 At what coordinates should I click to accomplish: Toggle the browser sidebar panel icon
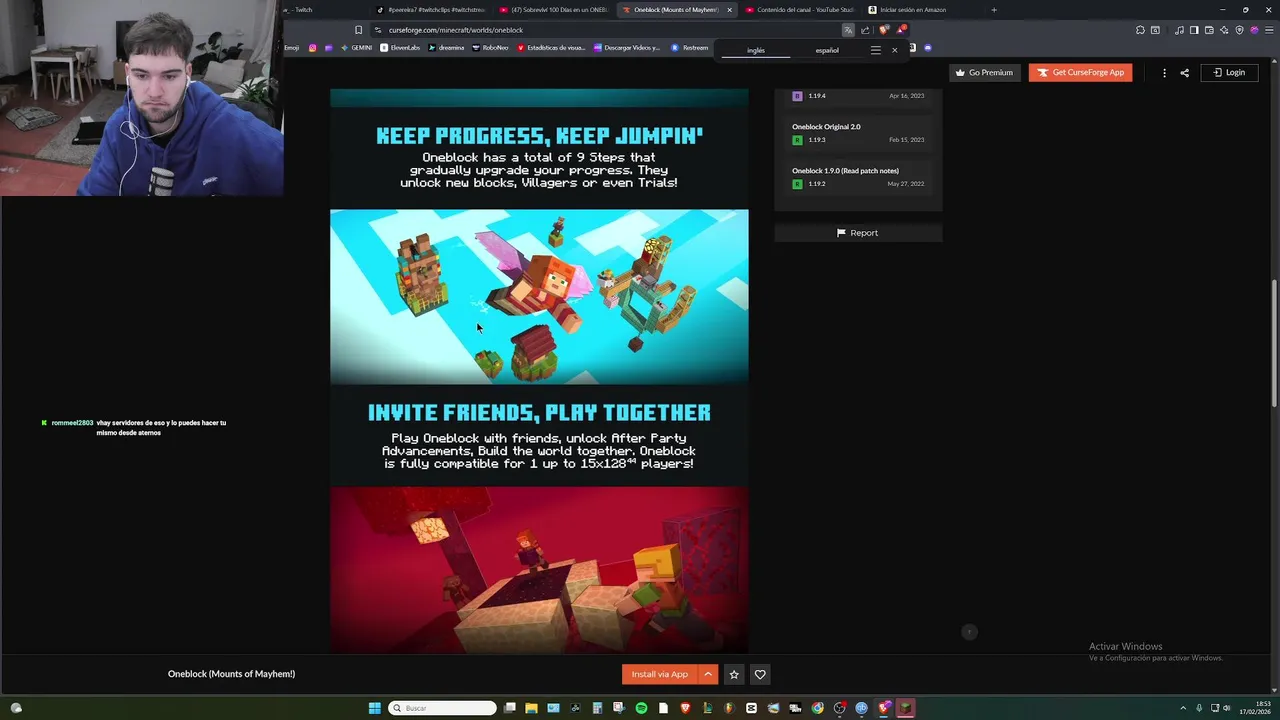pos(1194,30)
